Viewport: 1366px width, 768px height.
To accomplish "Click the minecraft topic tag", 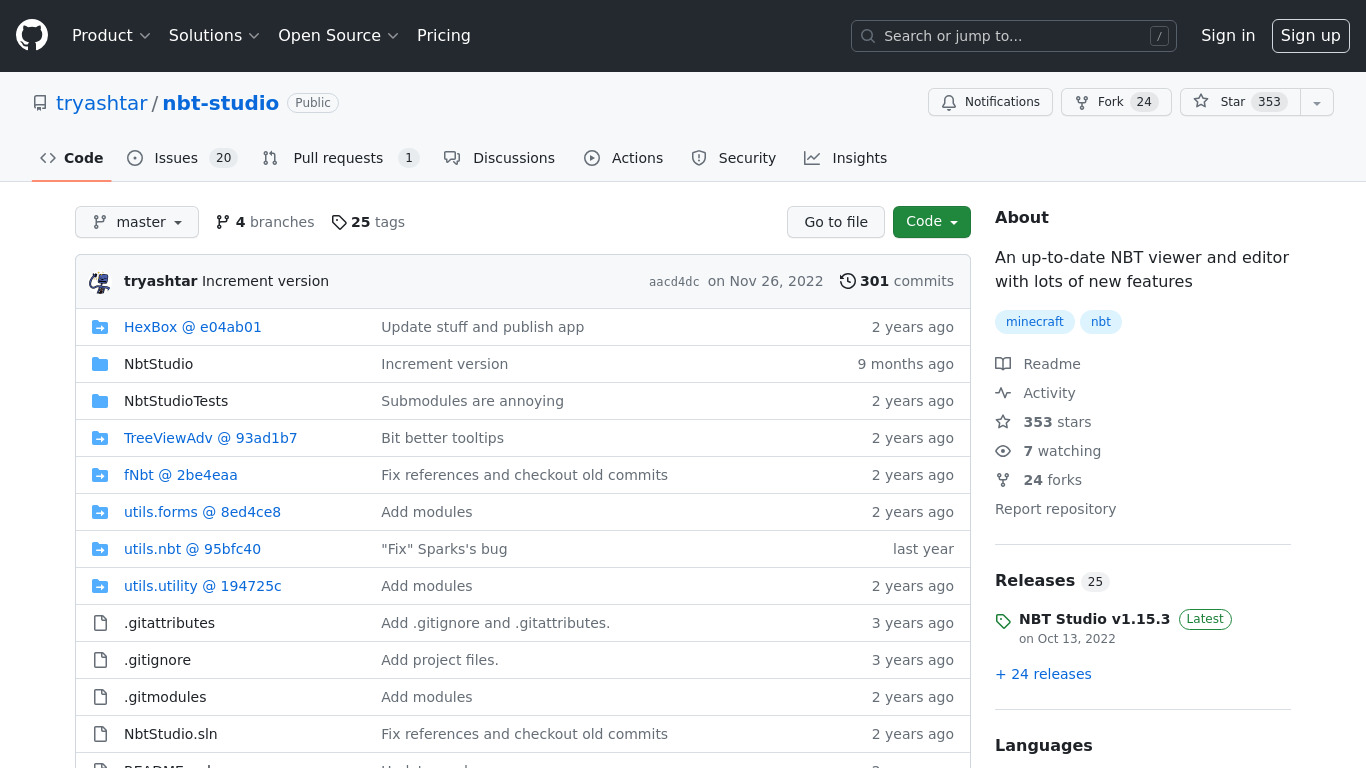I will tap(1034, 322).
